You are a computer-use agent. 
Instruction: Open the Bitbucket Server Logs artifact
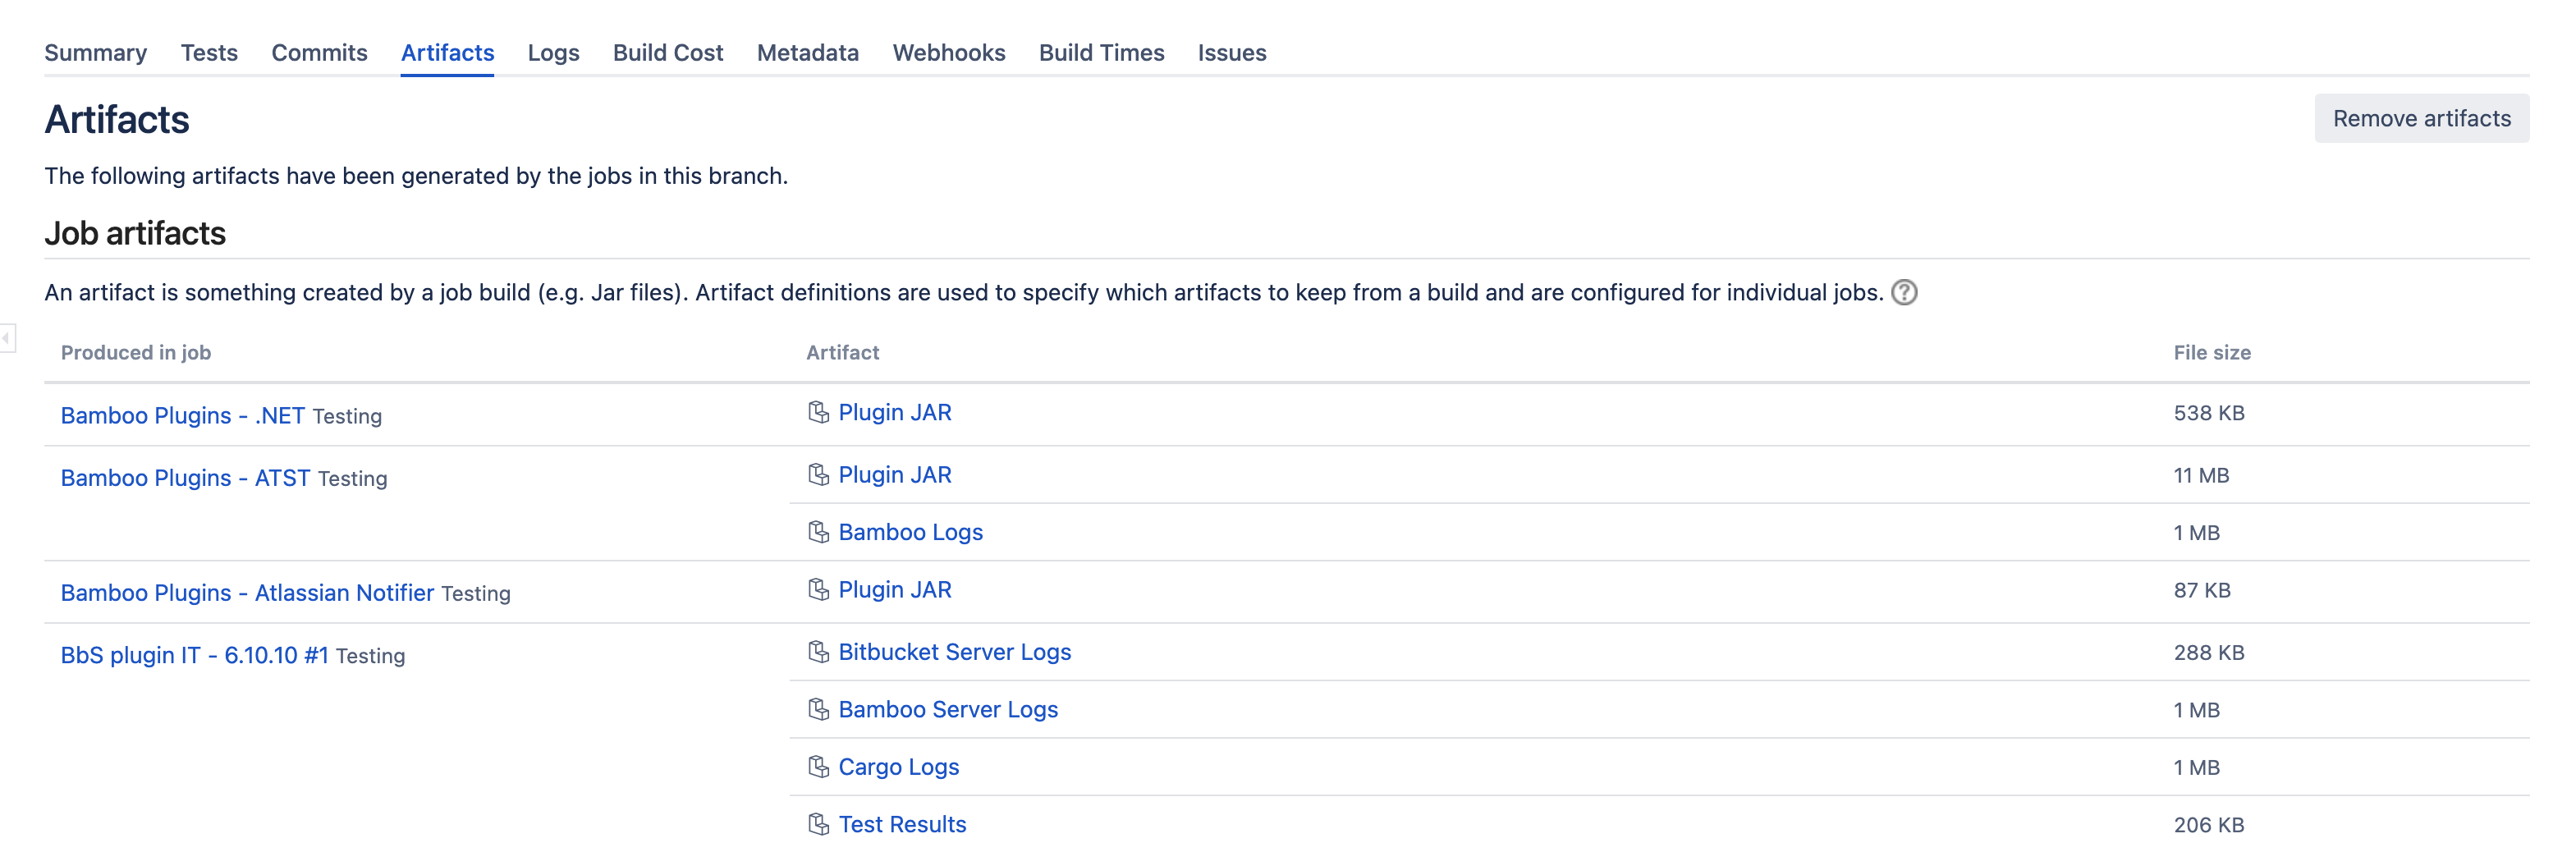pos(954,651)
